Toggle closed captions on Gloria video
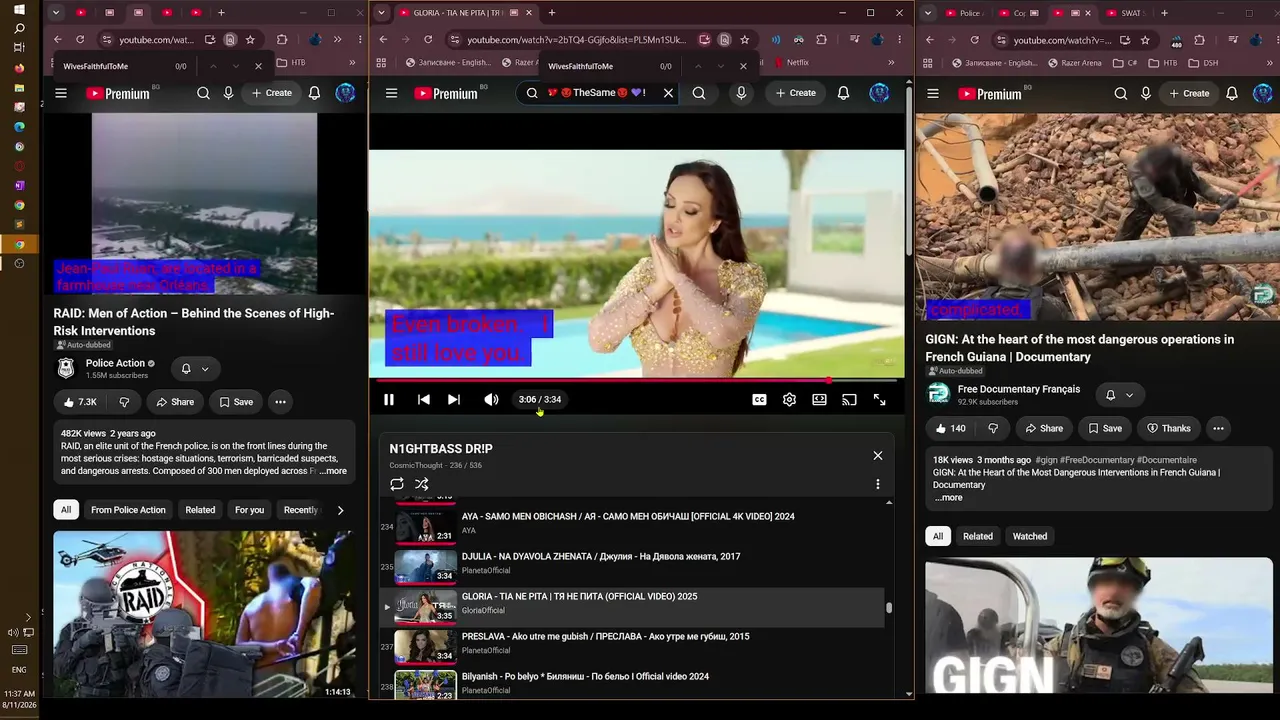Image resolution: width=1280 pixels, height=720 pixels. (x=759, y=400)
